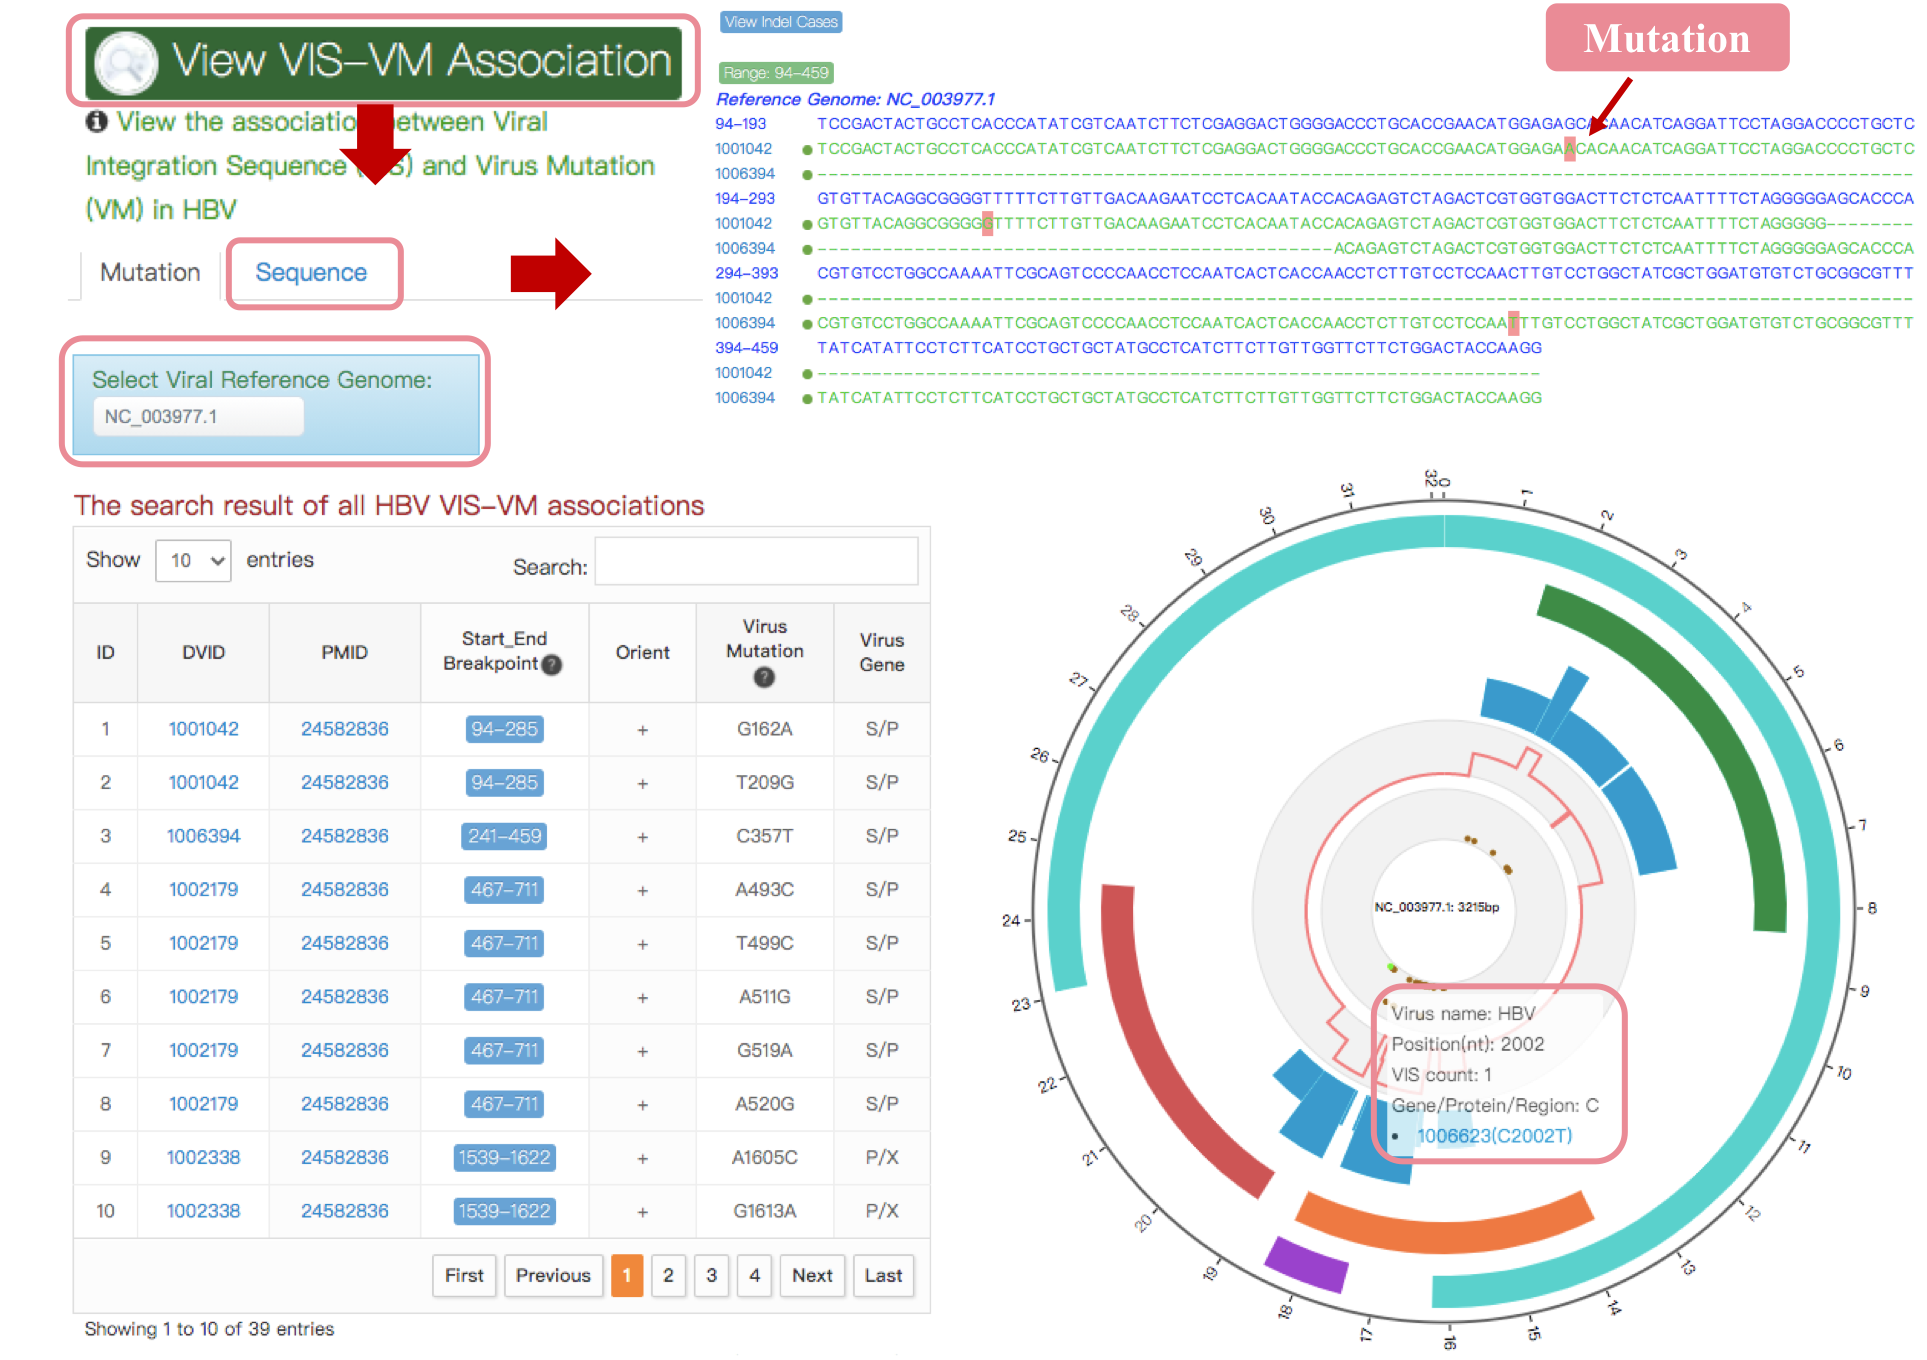Go to page 2 of results
The height and width of the screenshot is (1360, 1927).
tap(668, 1276)
